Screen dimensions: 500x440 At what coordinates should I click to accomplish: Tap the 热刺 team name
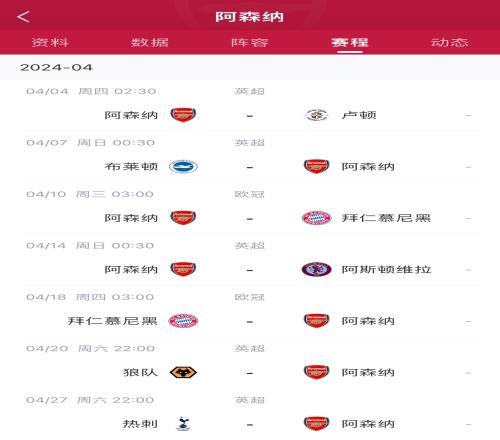pos(140,424)
